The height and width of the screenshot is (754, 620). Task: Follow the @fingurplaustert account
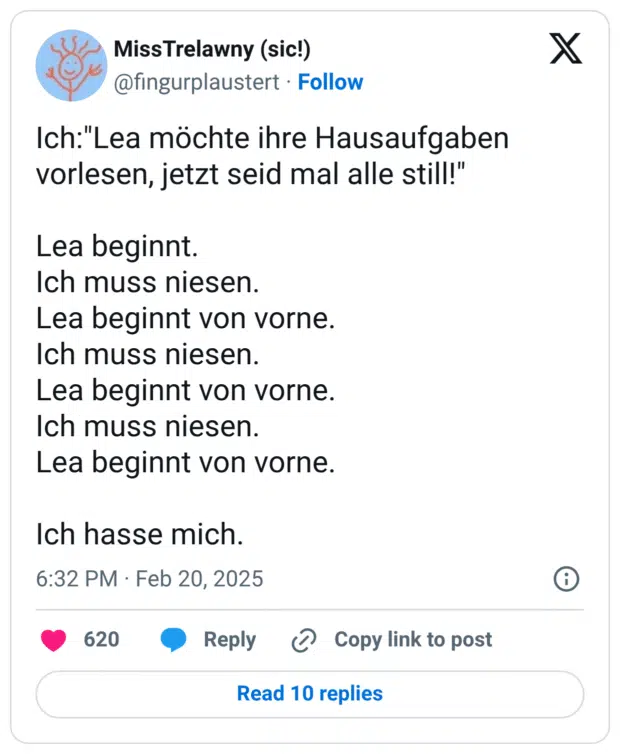[x=331, y=82]
